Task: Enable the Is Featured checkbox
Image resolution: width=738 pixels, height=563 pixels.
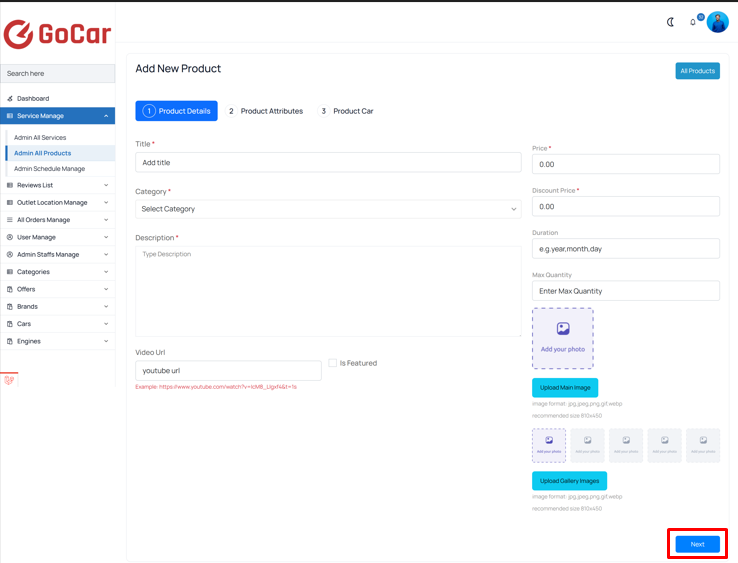Action: [x=333, y=363]
